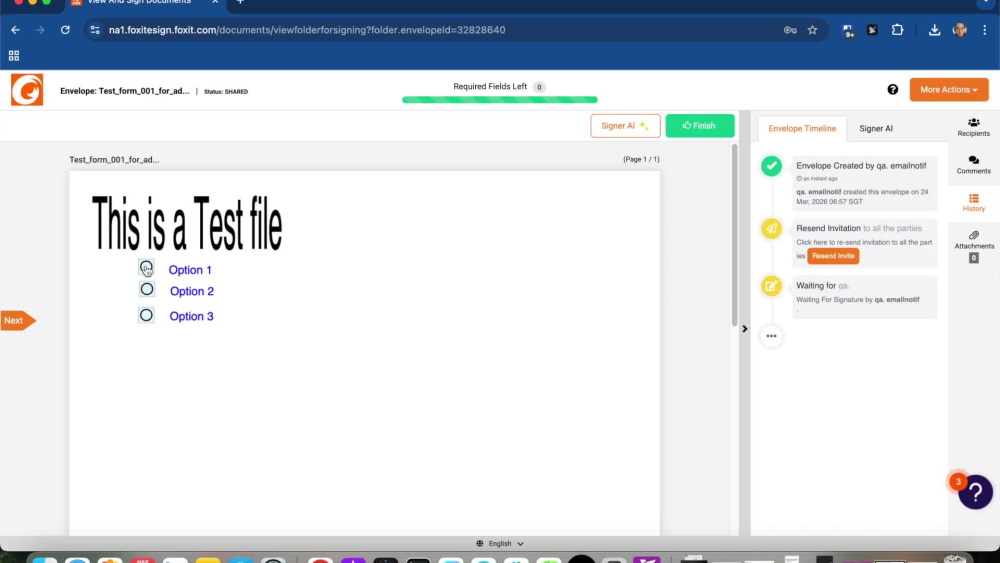This screenshot has height=563, width=1000.
Task: Click the Resend Invitation paper plane icon
Action: 771,228
